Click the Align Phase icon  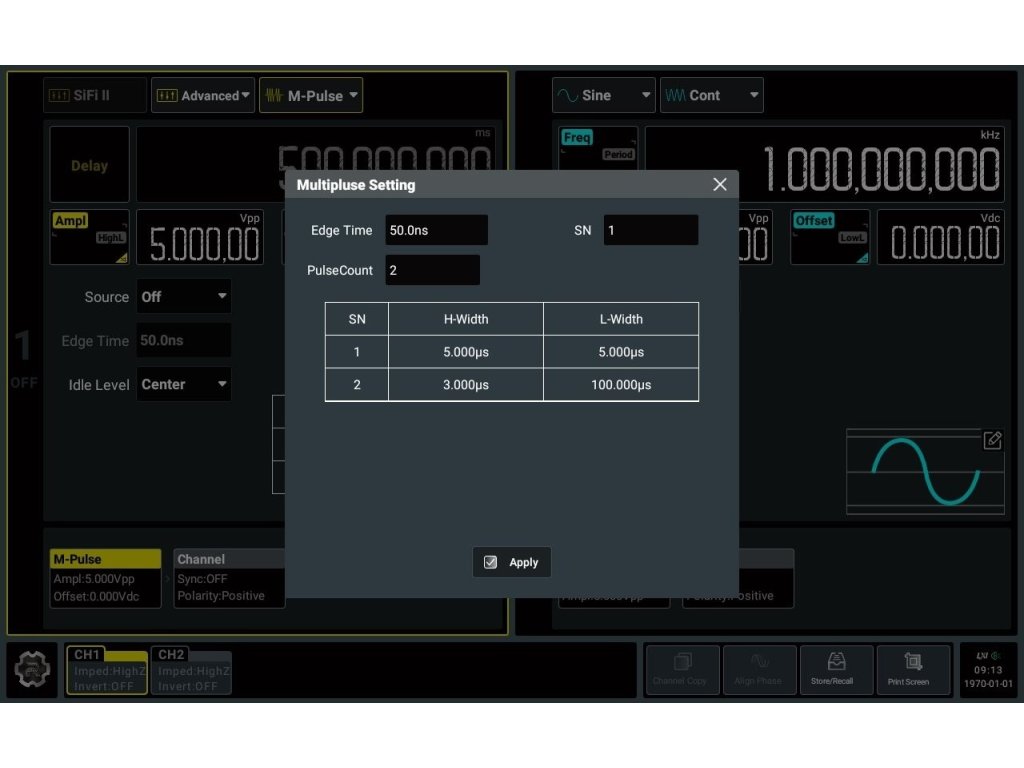click(759, 669)
